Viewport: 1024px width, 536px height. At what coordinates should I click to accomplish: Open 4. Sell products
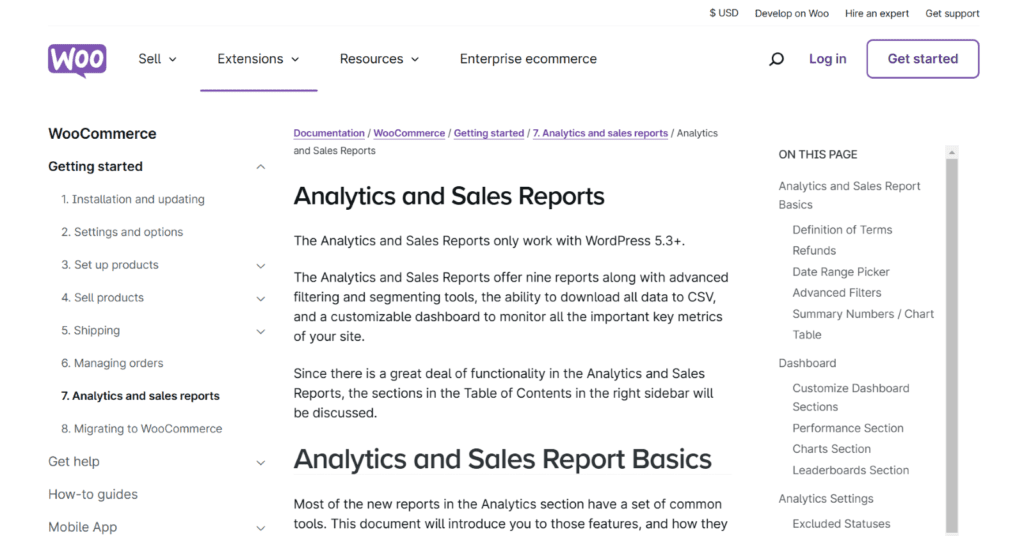pyautogui.click(x=103, y=297)
